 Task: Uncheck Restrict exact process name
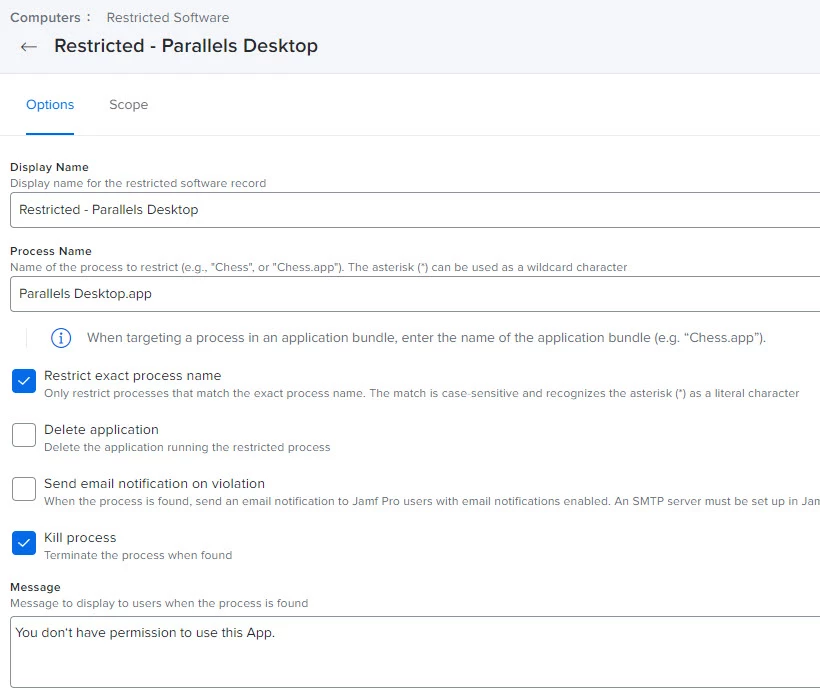click(24, 381)
